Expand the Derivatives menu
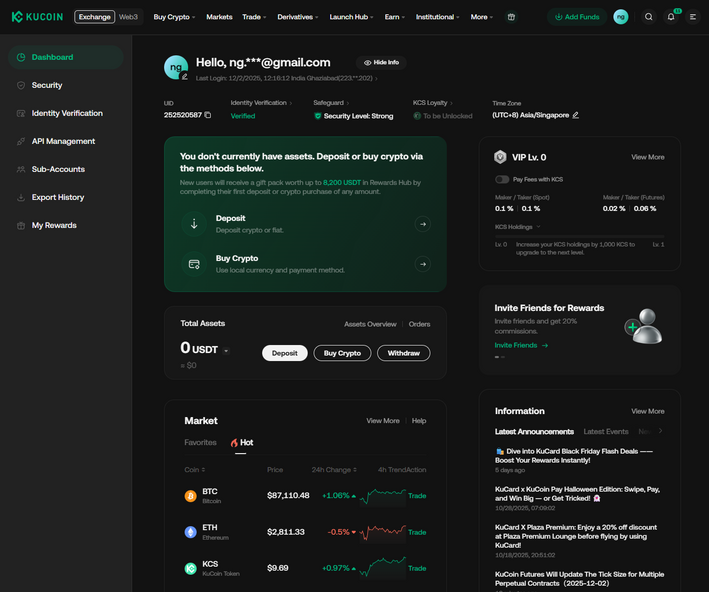The width and height of the screenshot is (709, 592). pyautogui.click(x=298, y=17)
